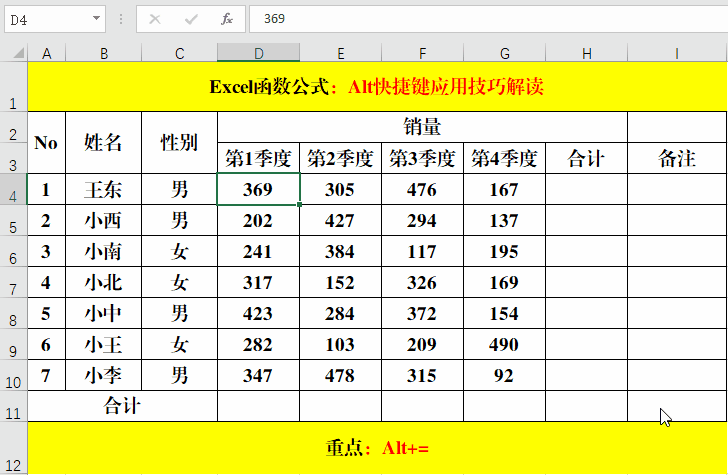This screenshot has width=728, height=475.
Task: Select the cell containing 305
Action: (340, 189)
